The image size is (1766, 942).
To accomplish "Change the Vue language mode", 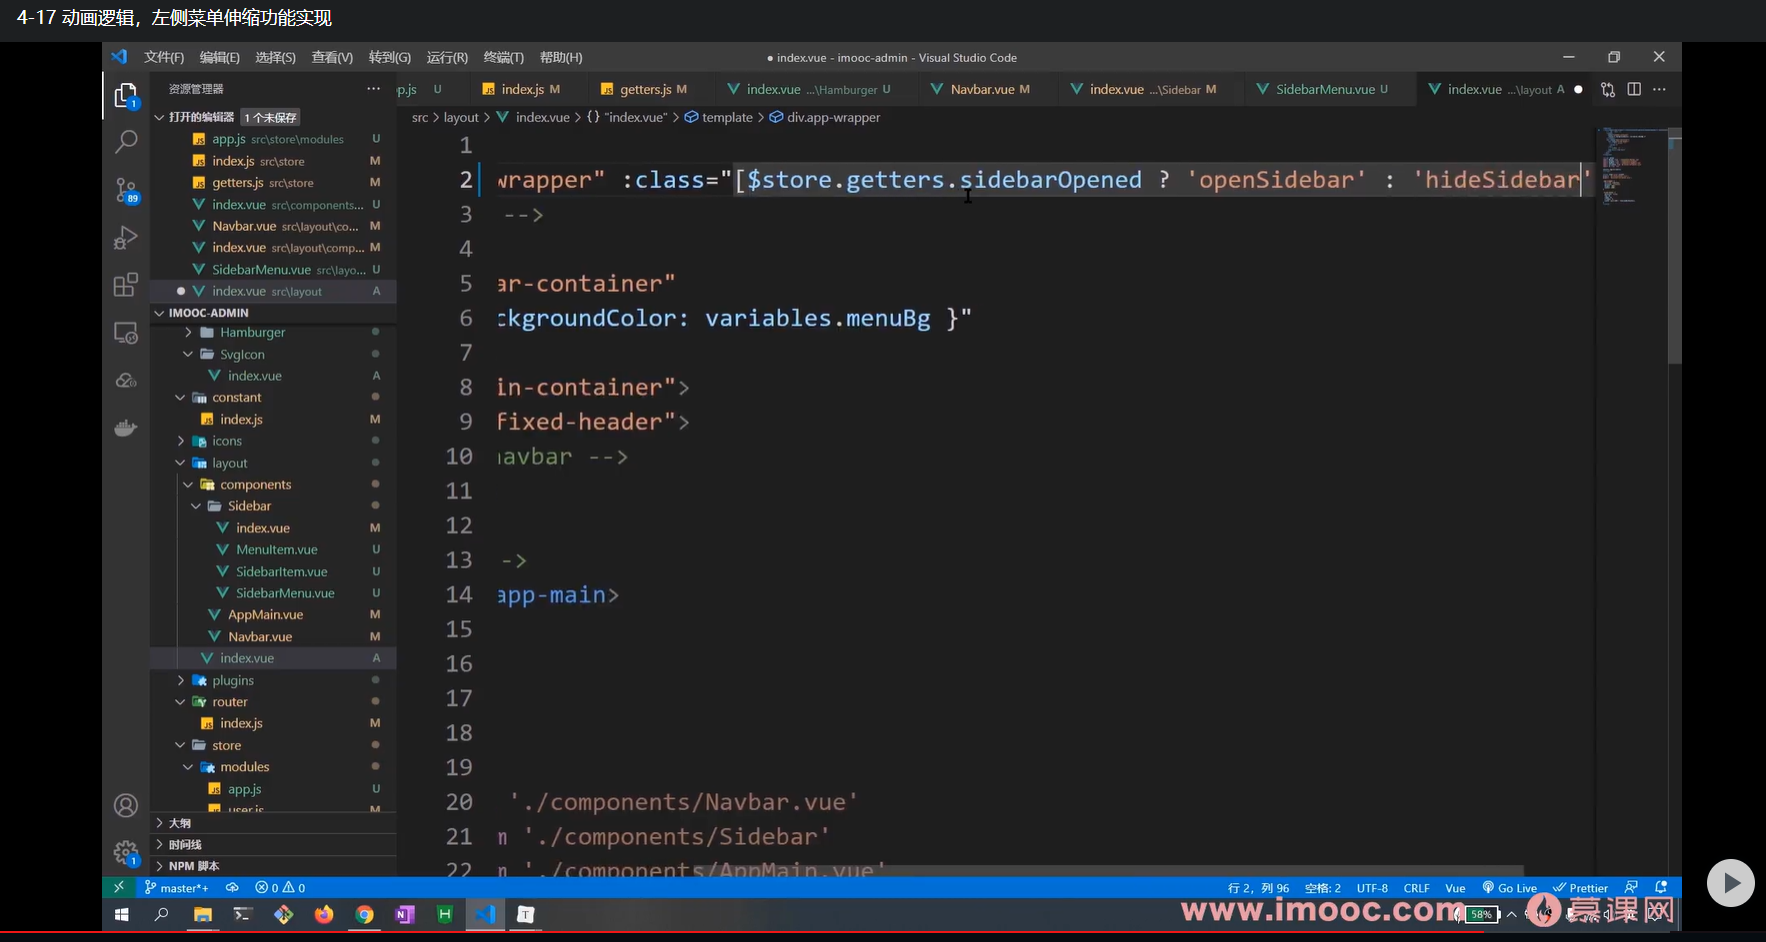I will pyautogui.click(x=1455, y=887).
